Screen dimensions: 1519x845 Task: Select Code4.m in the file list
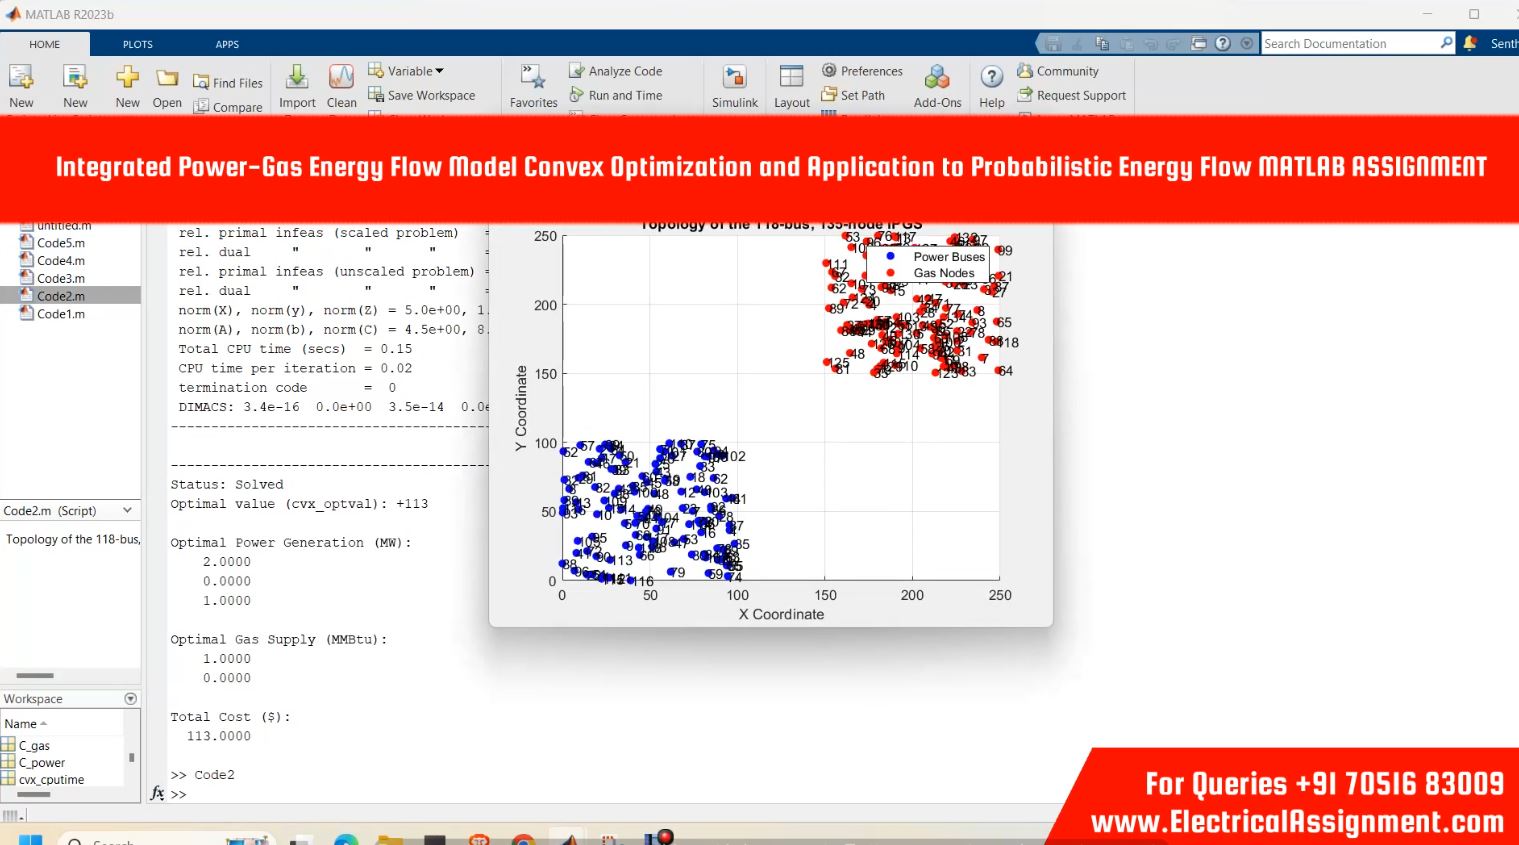[x=60, y=261]
